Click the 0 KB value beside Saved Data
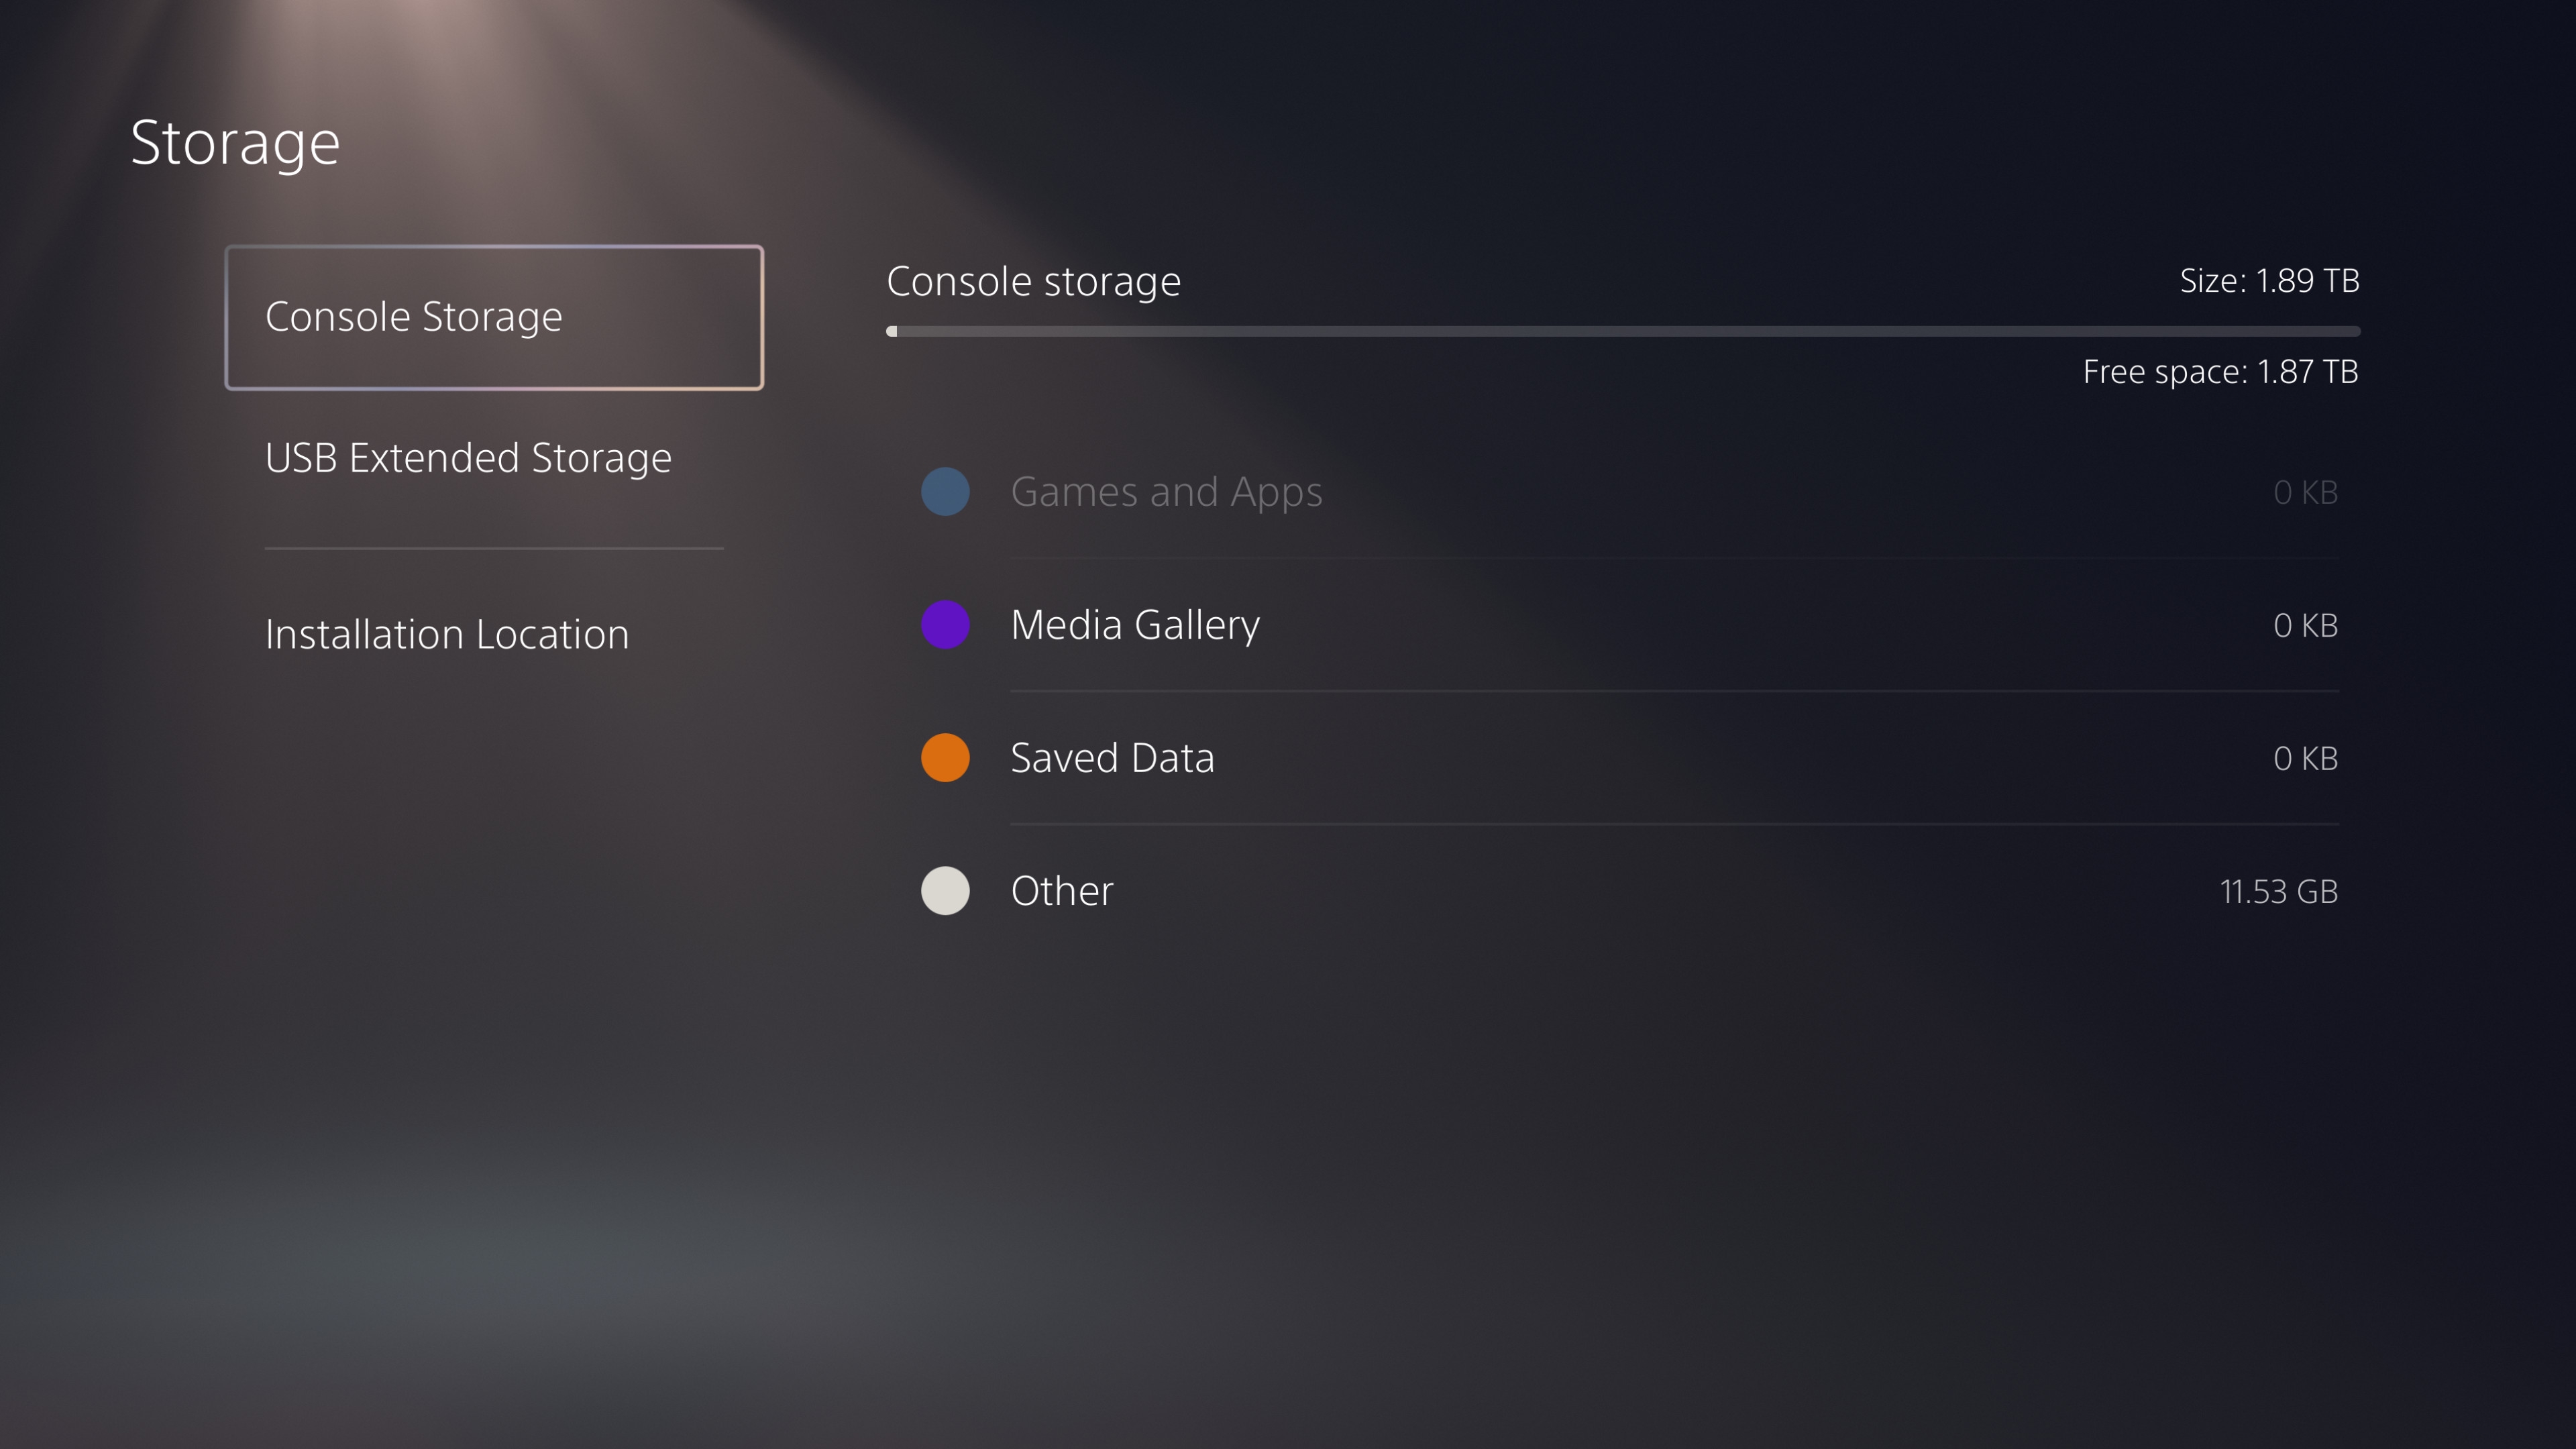Image resolution: width=2576 pixels, height=1449 pixels. coord(2305,758)
